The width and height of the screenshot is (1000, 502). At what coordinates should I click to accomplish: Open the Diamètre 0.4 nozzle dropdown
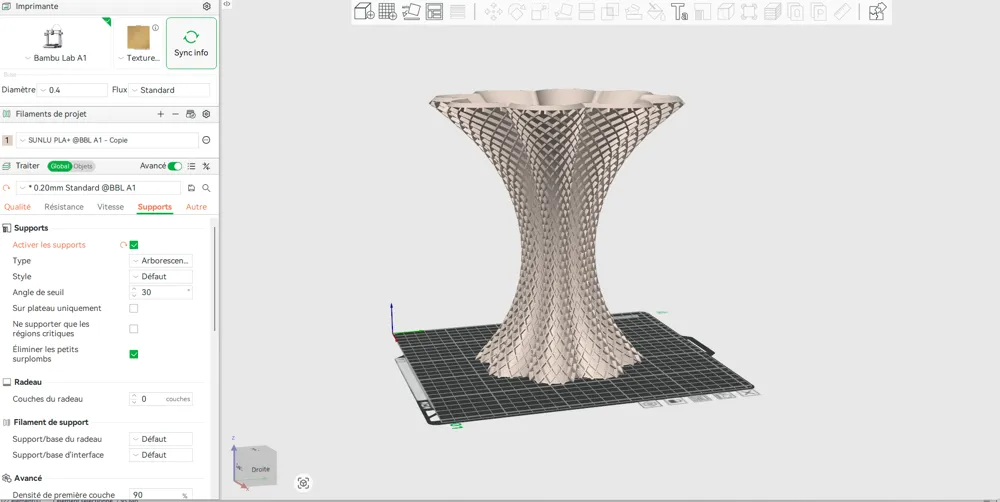72,90
